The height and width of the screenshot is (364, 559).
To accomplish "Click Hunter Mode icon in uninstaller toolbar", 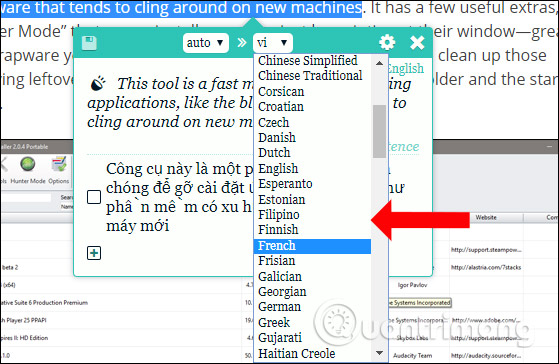I will pyautogui.click(x=28, y=170).
